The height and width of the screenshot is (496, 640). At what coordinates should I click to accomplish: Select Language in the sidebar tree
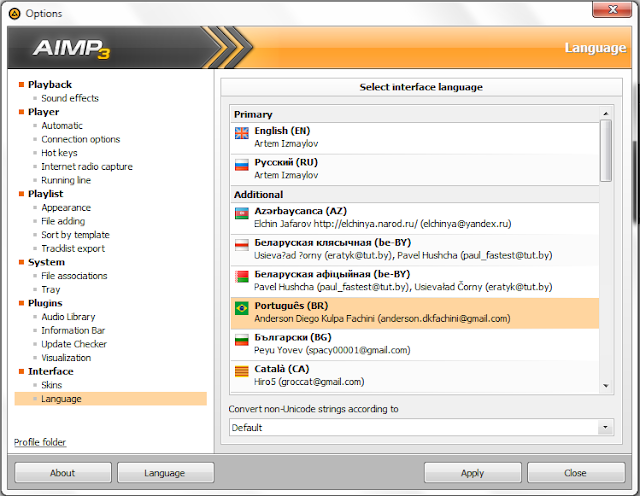coord(111,399)
